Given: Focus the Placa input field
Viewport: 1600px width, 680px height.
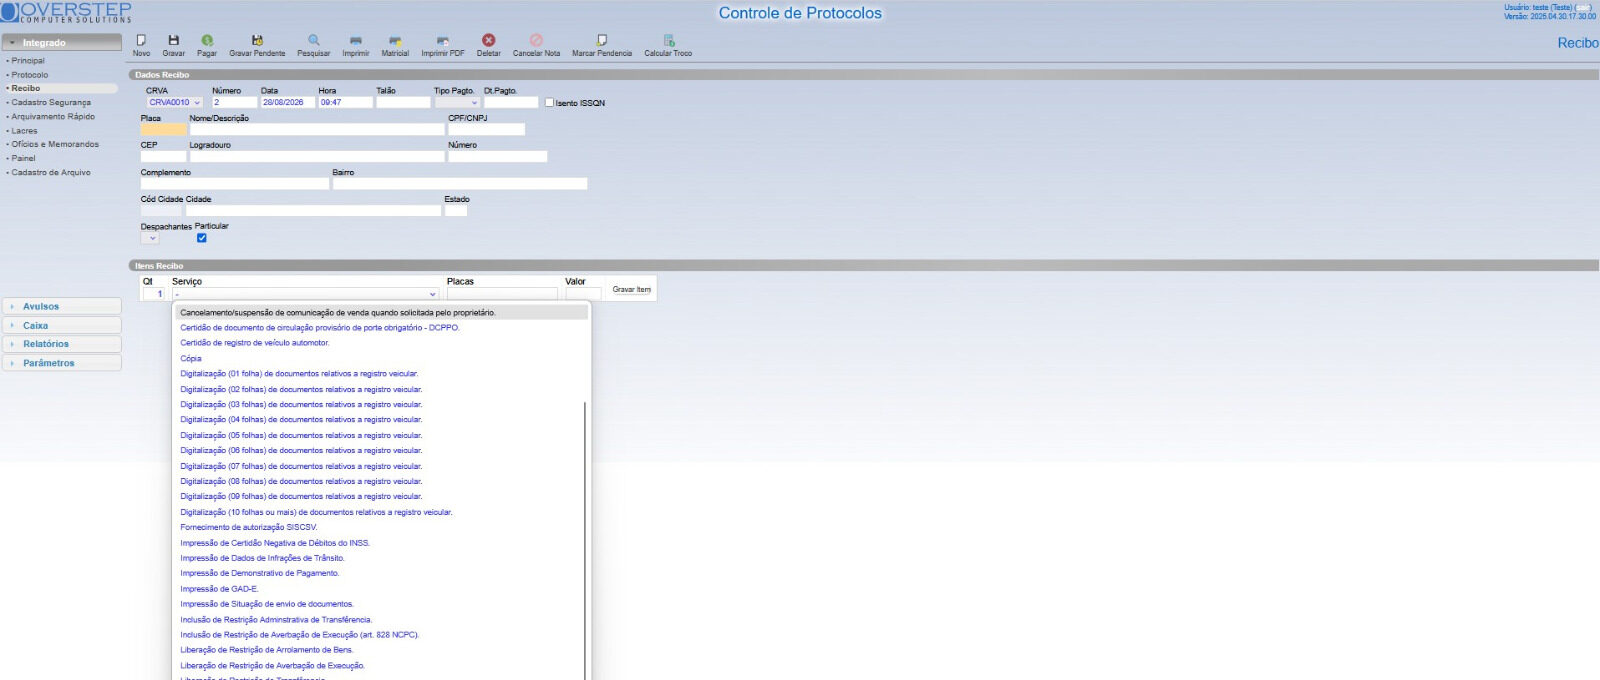Looking at the screenshot, I should 163,129.
